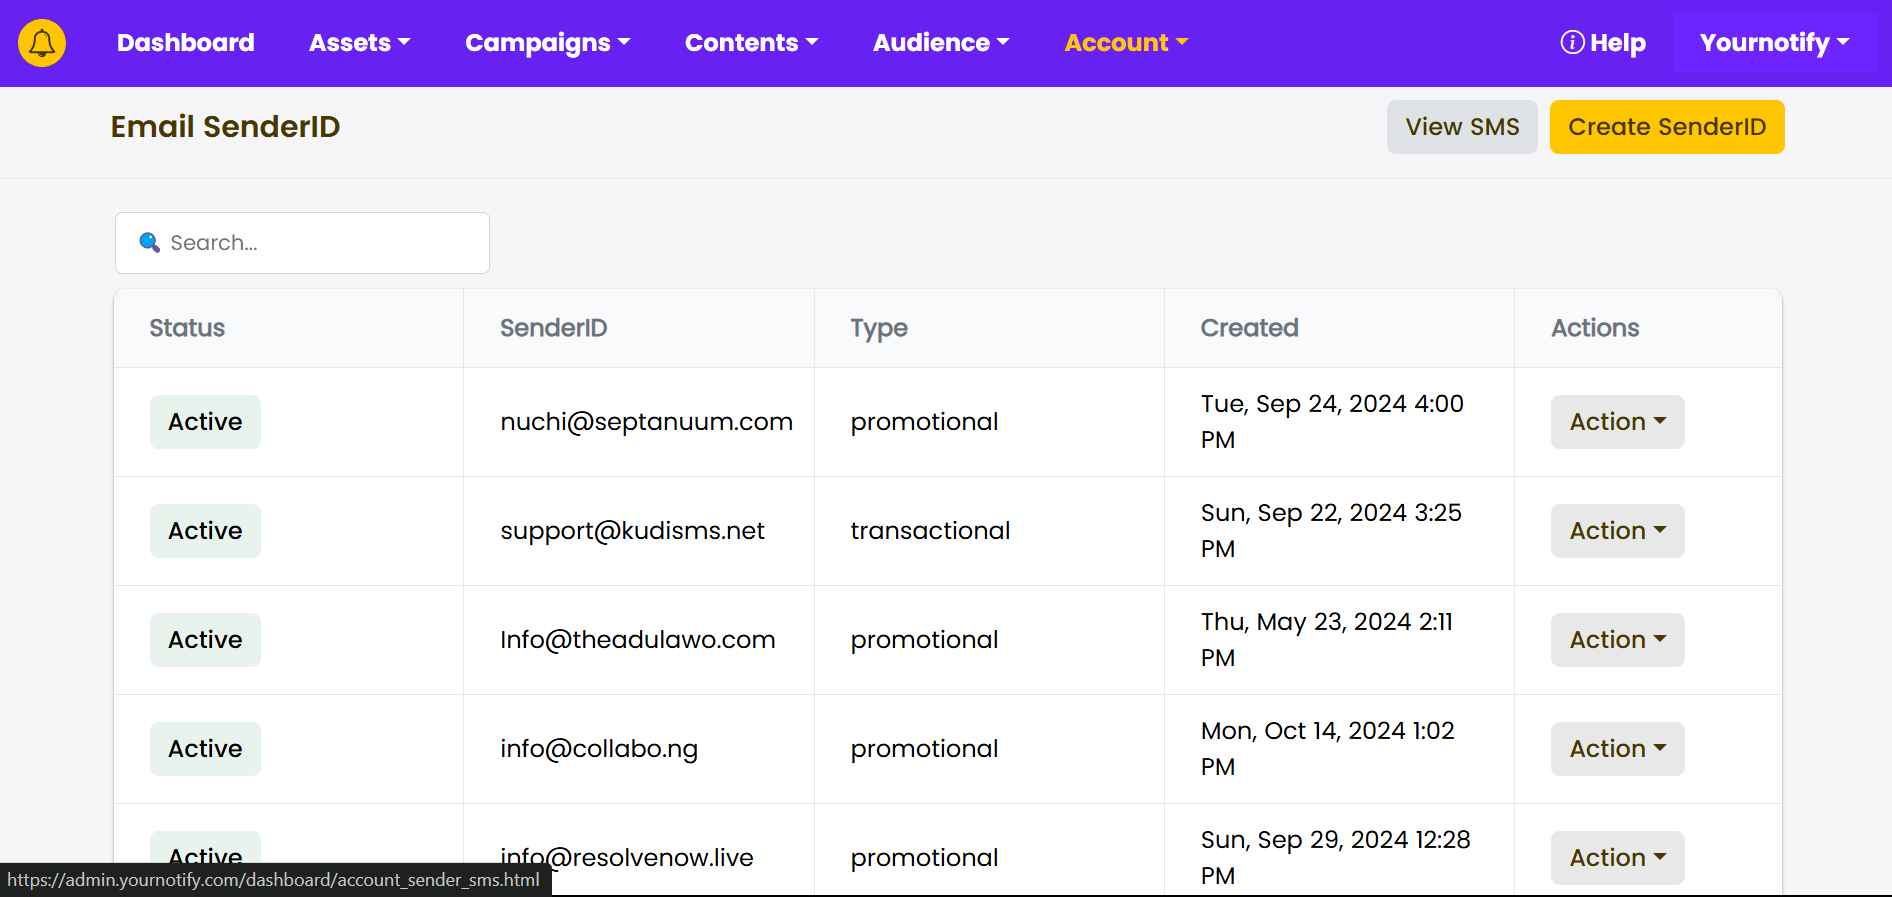Focus the Search input field
Image resolution: width=1892 pixels, height=897 pixels.
pyautogui.click(x=302, y=243)
